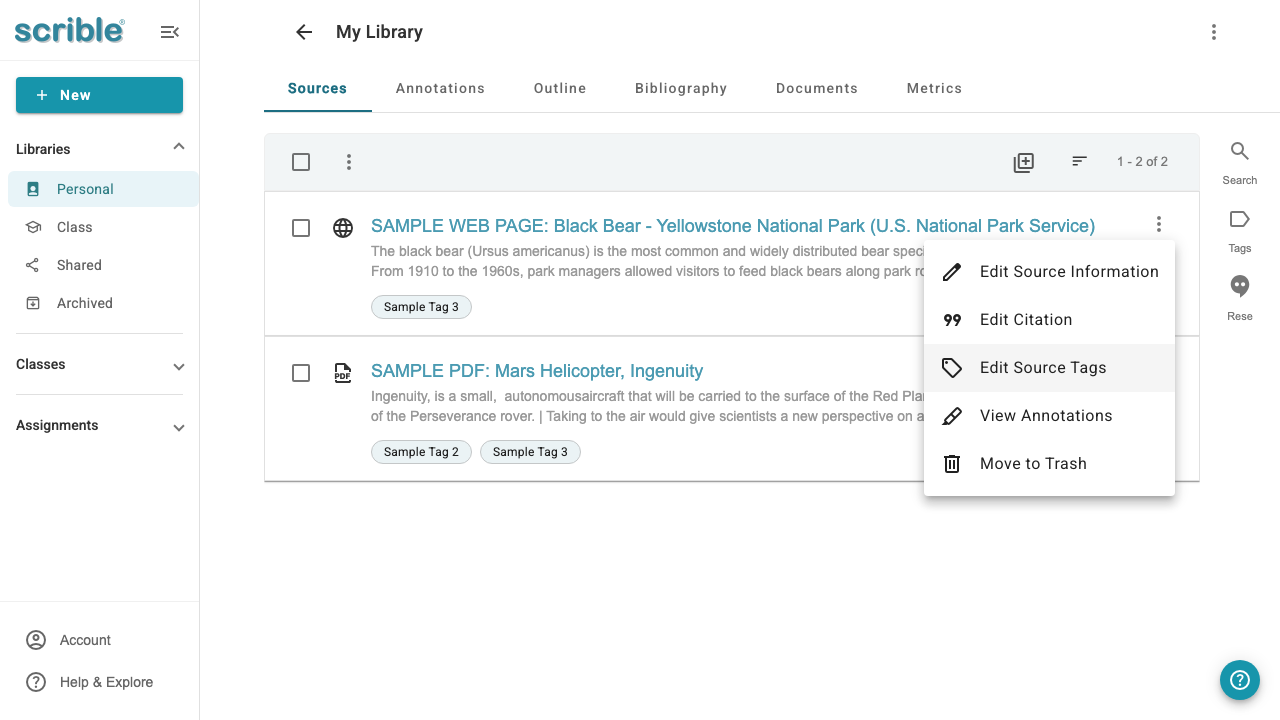
Task: Expand the Assignments section
Action: [179, 427]
